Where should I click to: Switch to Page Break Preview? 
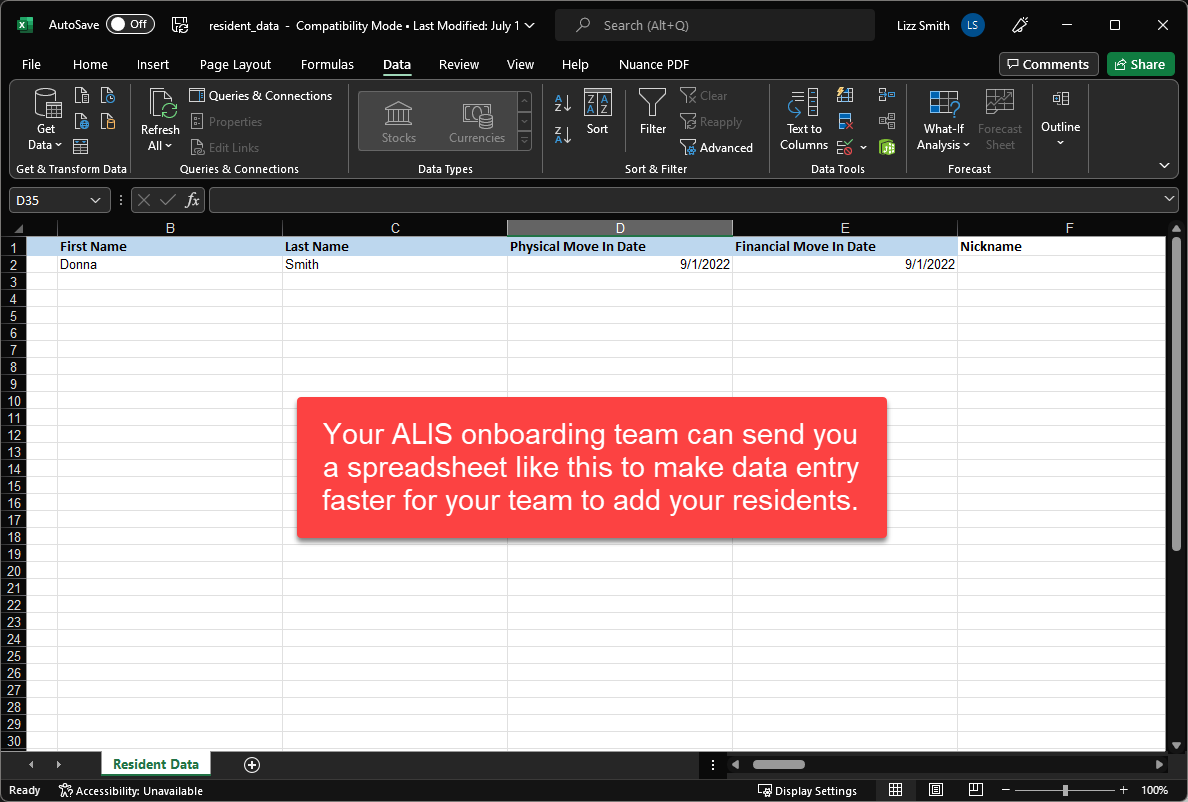coord(976,790)
